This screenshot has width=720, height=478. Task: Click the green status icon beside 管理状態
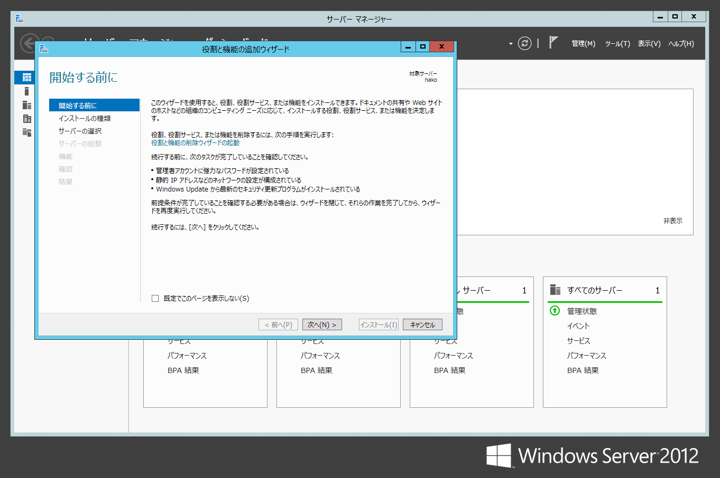tap(555, 311)
